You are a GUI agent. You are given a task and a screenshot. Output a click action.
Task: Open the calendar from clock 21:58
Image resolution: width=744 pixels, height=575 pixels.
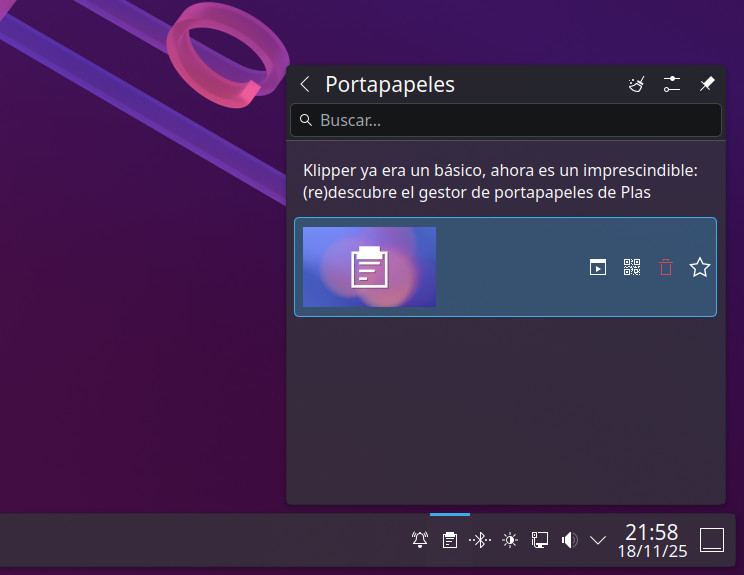651,540
